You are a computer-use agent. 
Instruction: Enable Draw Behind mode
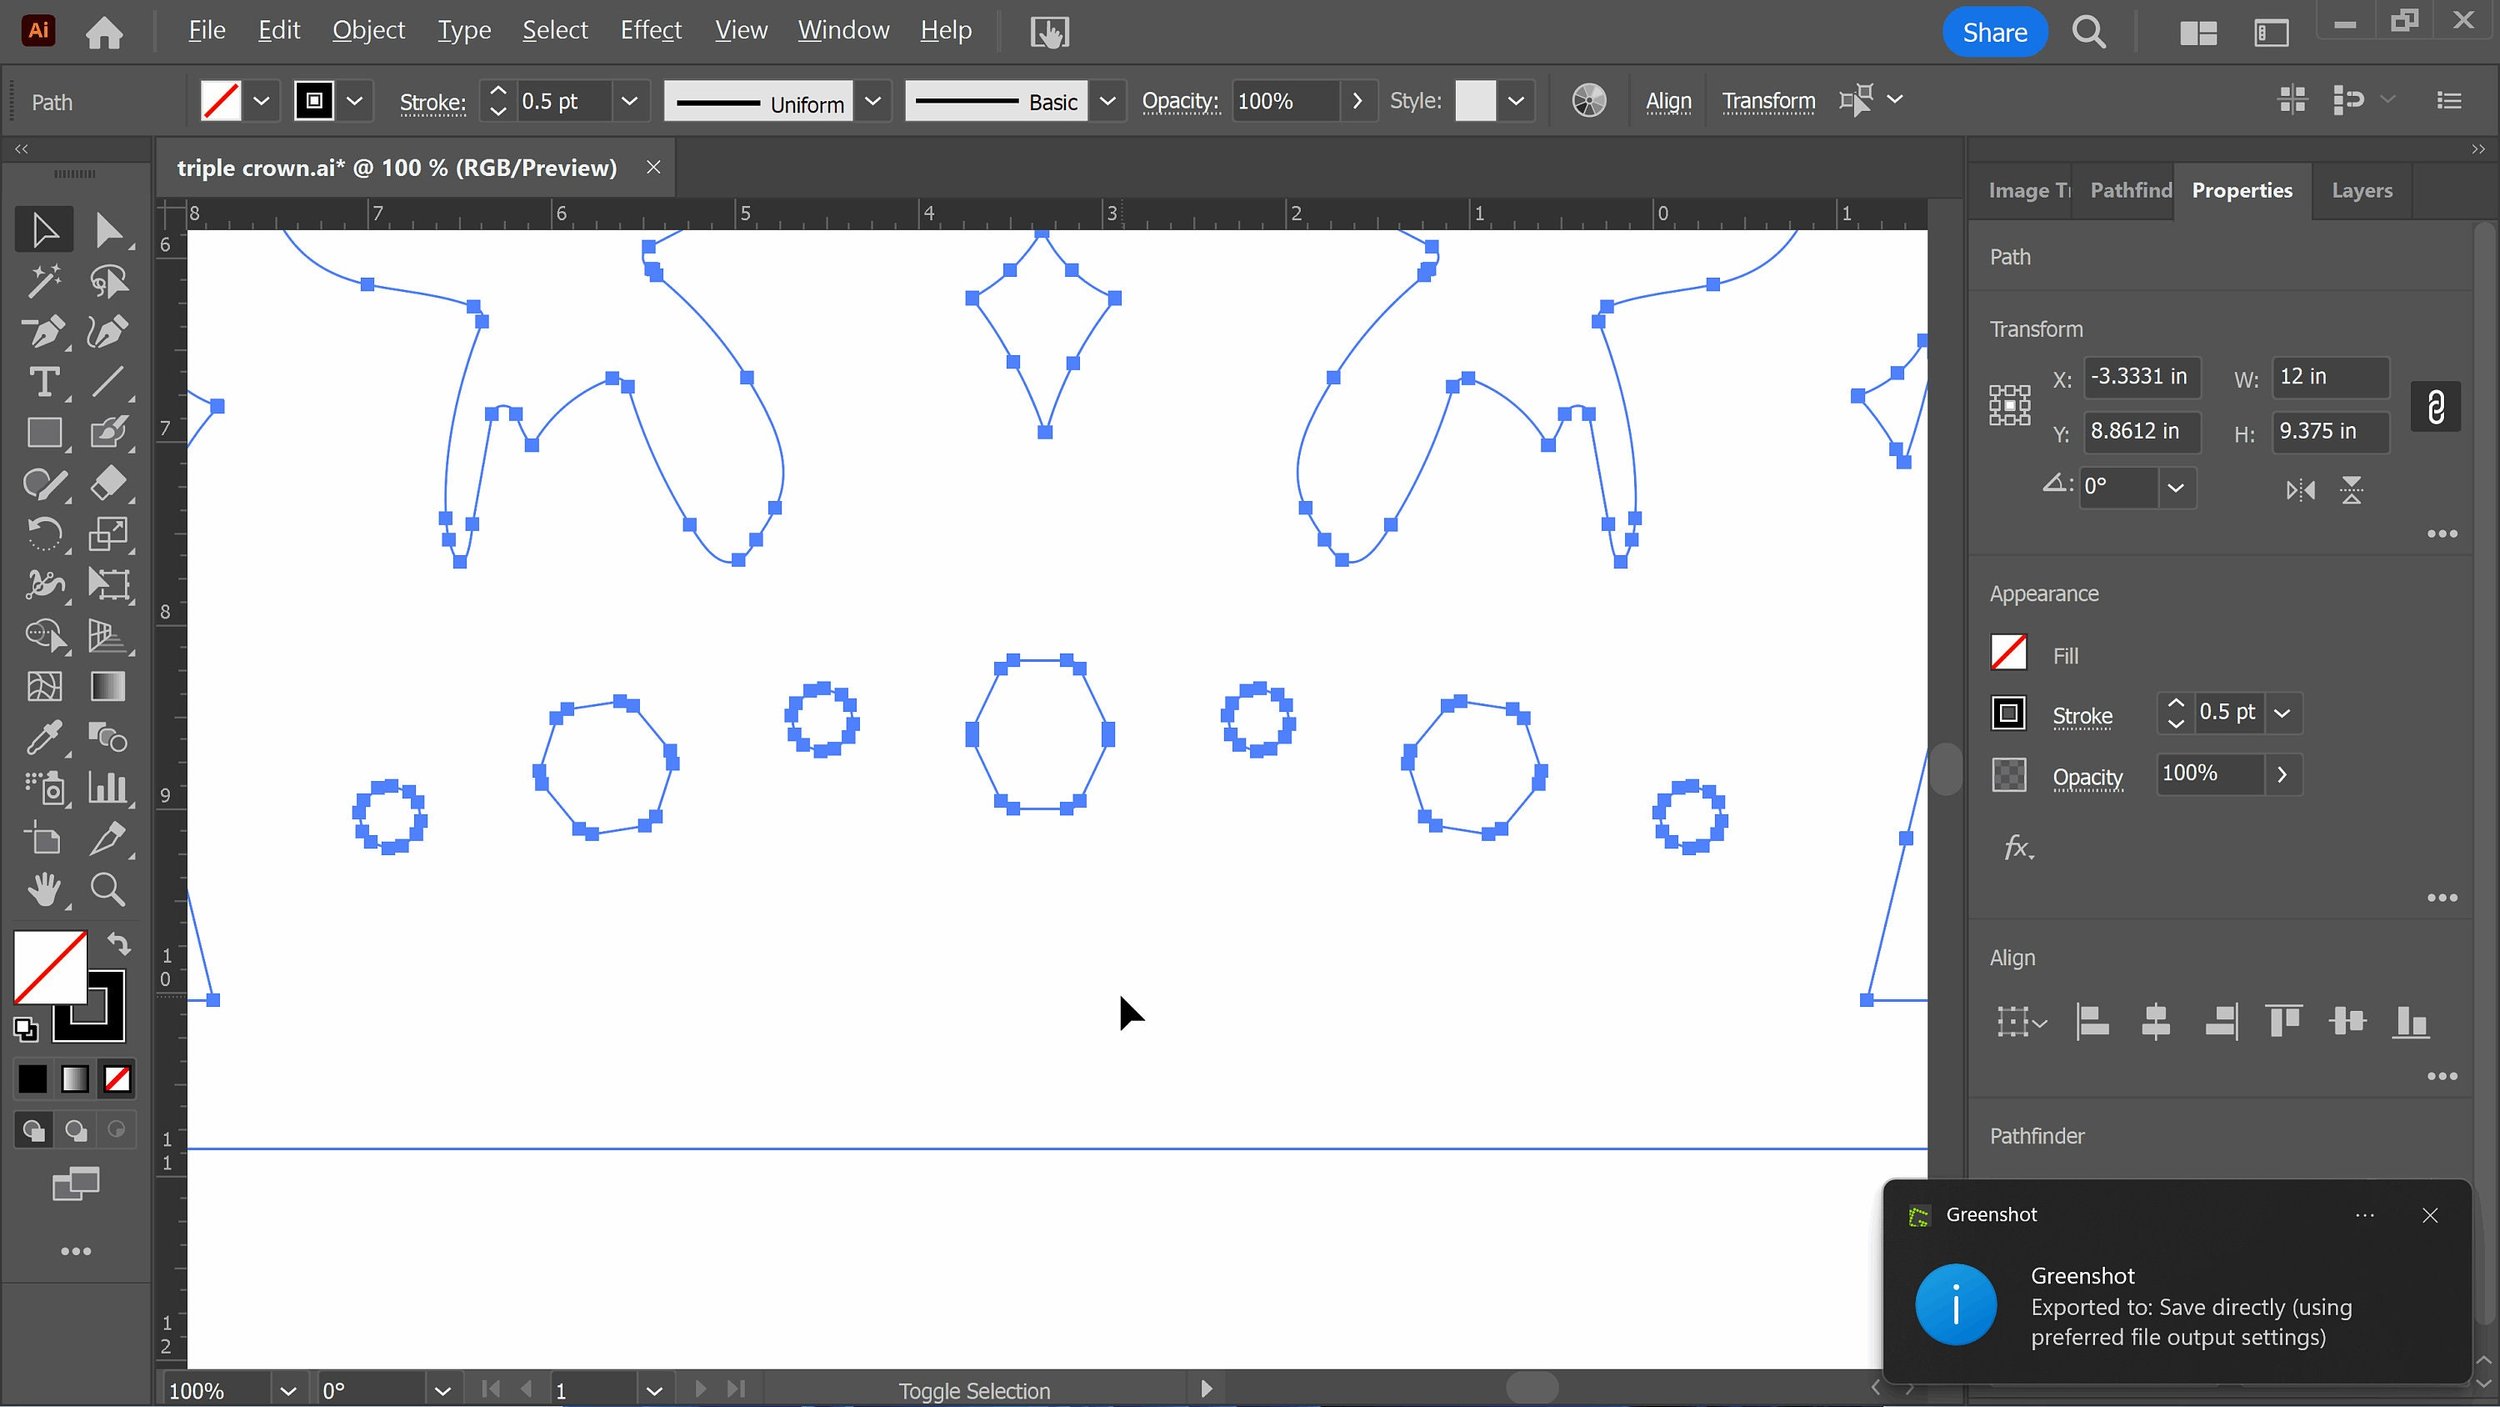tap(75, 1130)
